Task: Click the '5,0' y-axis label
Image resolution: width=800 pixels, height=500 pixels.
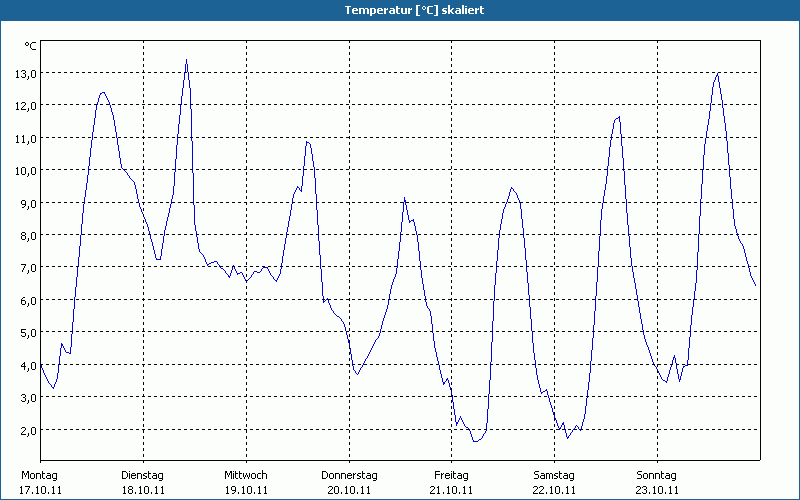Action: pyautogui.click(x=28, y=333)
